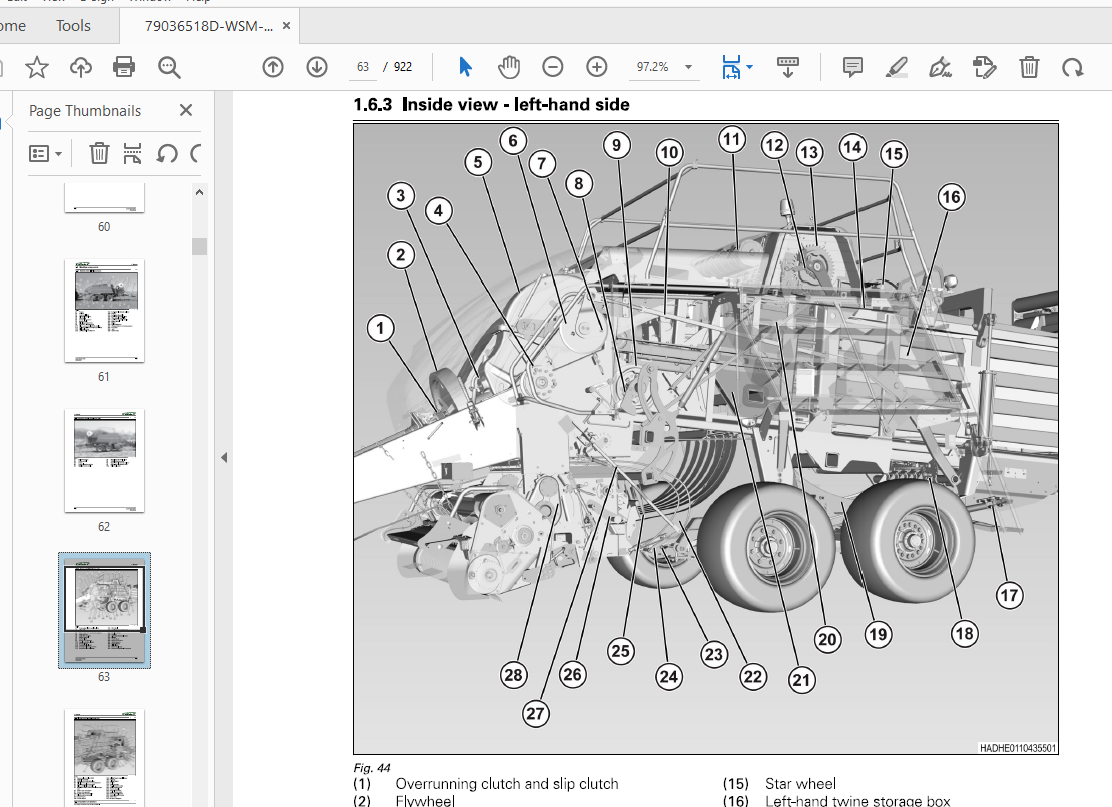Click legend text 'Flywheel'
The height and width of the screenshot is (807, 1112).
(425, 801)
